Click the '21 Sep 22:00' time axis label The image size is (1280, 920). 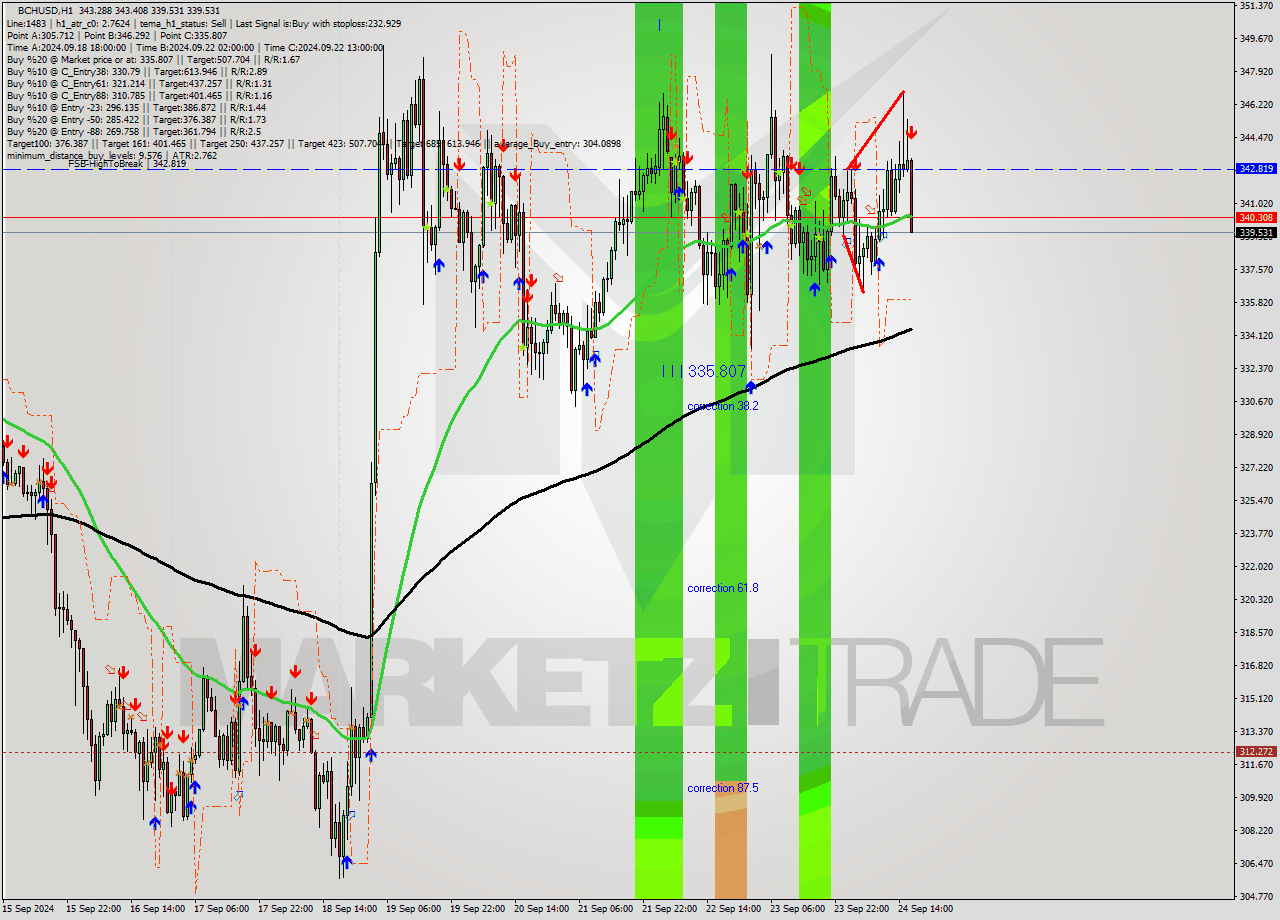click(x=667, y=909)
